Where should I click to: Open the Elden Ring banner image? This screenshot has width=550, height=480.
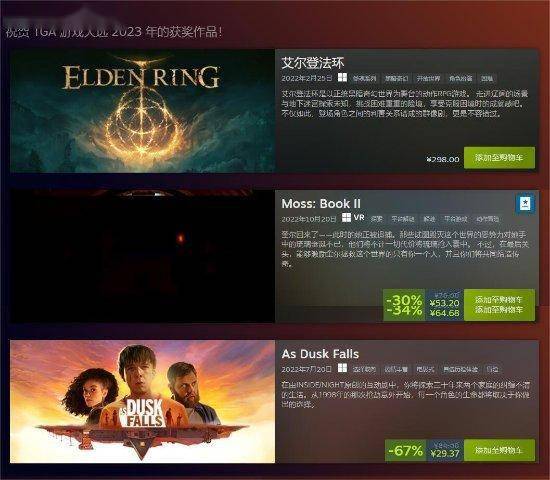pyautogui.click(x=142, y=111)
